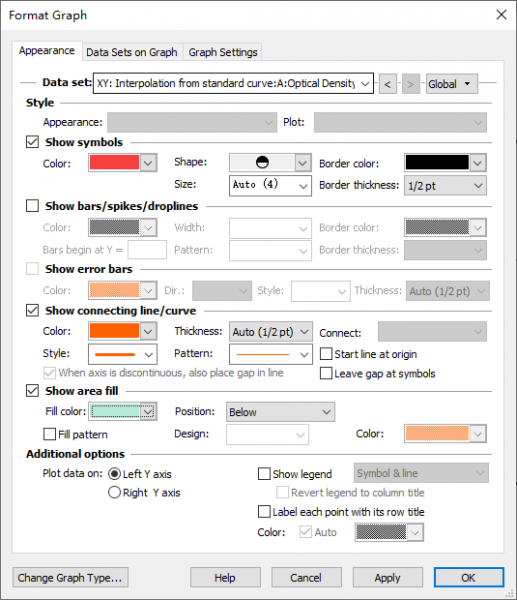Click the Change Graph Type button

point(70,577)
